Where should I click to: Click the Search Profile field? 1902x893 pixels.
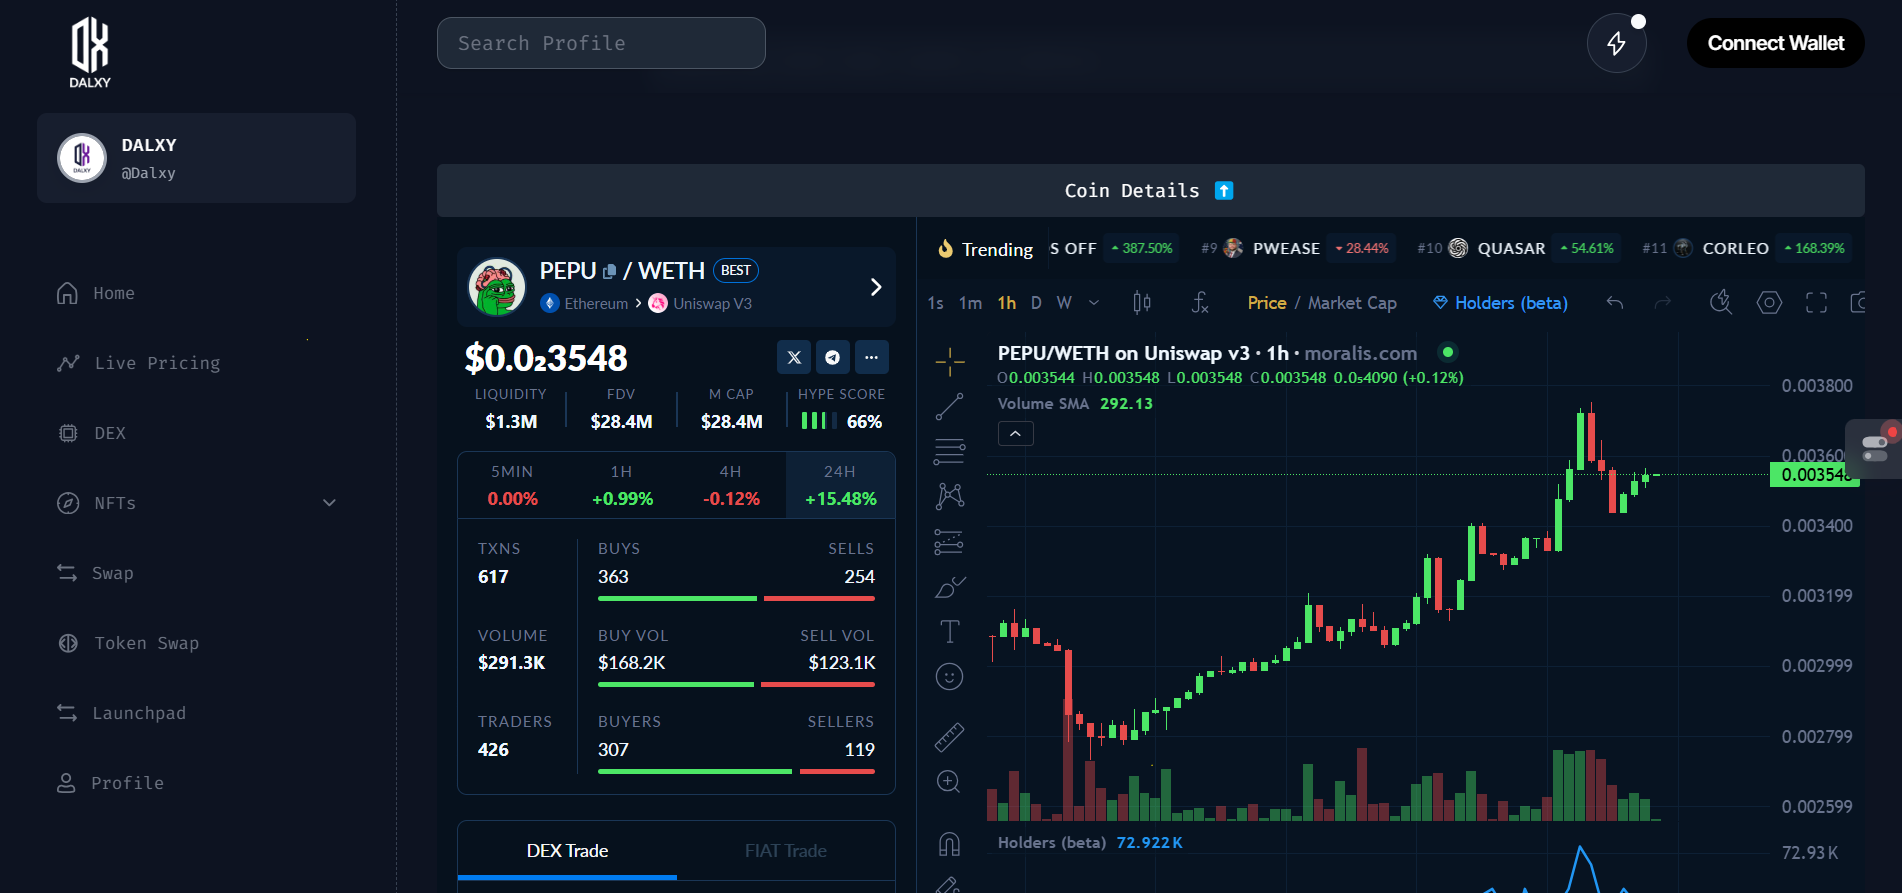tap(601, 43)
